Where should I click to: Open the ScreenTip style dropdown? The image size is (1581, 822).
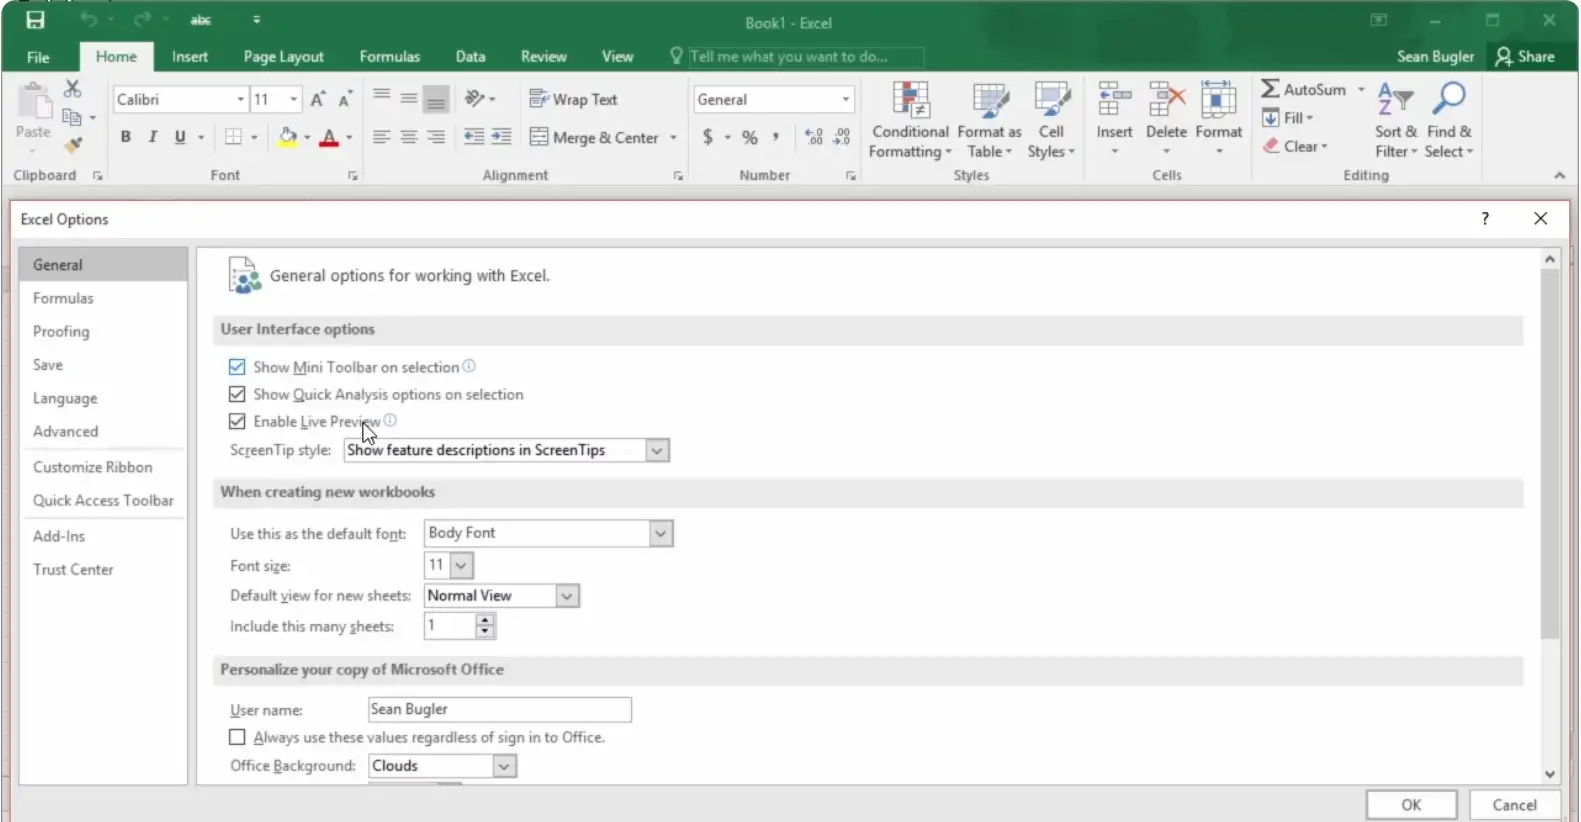point(657,450)
